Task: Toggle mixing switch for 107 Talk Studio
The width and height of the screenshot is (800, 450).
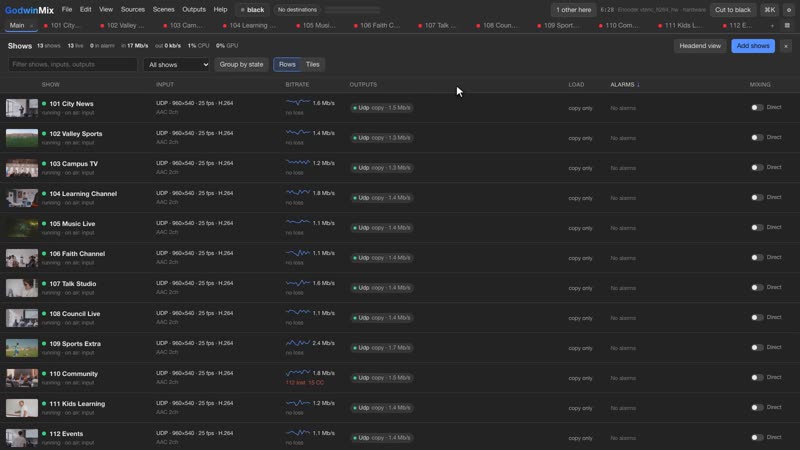Action: coord(757,288)
